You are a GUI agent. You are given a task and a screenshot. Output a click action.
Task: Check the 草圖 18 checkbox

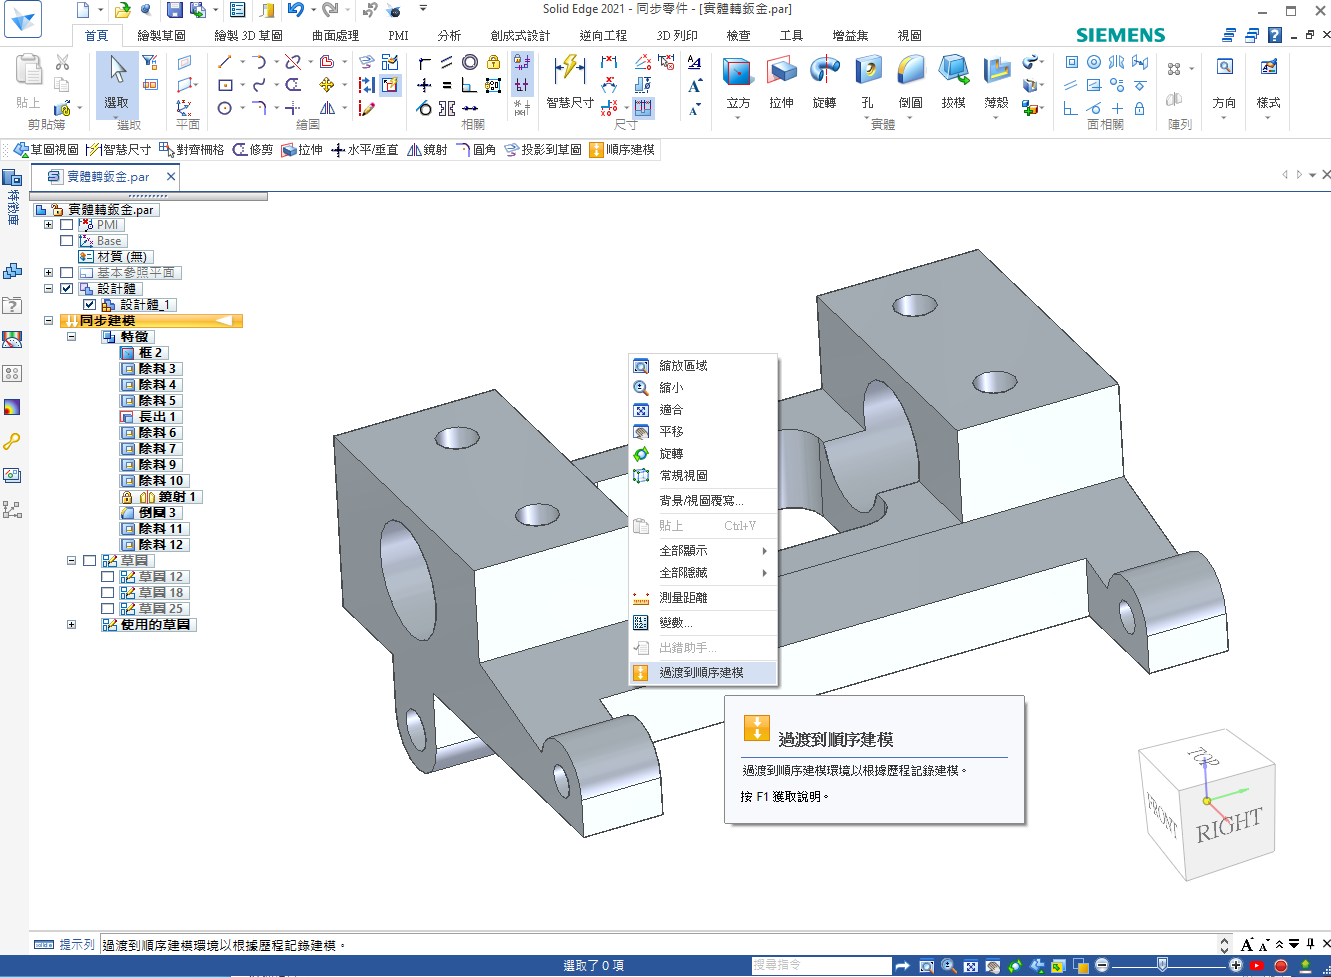107,593
